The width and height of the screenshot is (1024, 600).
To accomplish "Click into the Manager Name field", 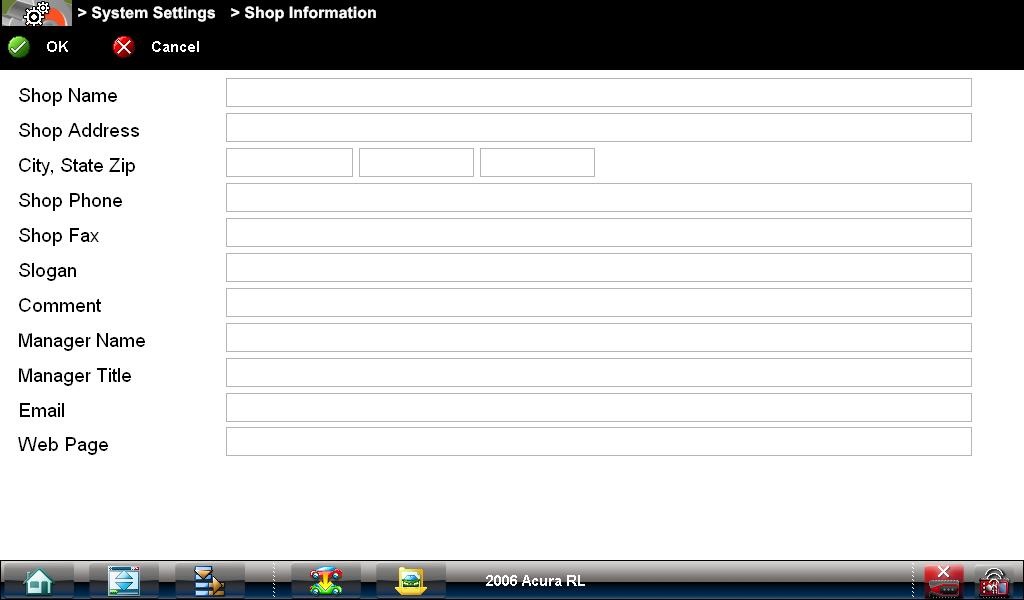I will pos(598,338).
